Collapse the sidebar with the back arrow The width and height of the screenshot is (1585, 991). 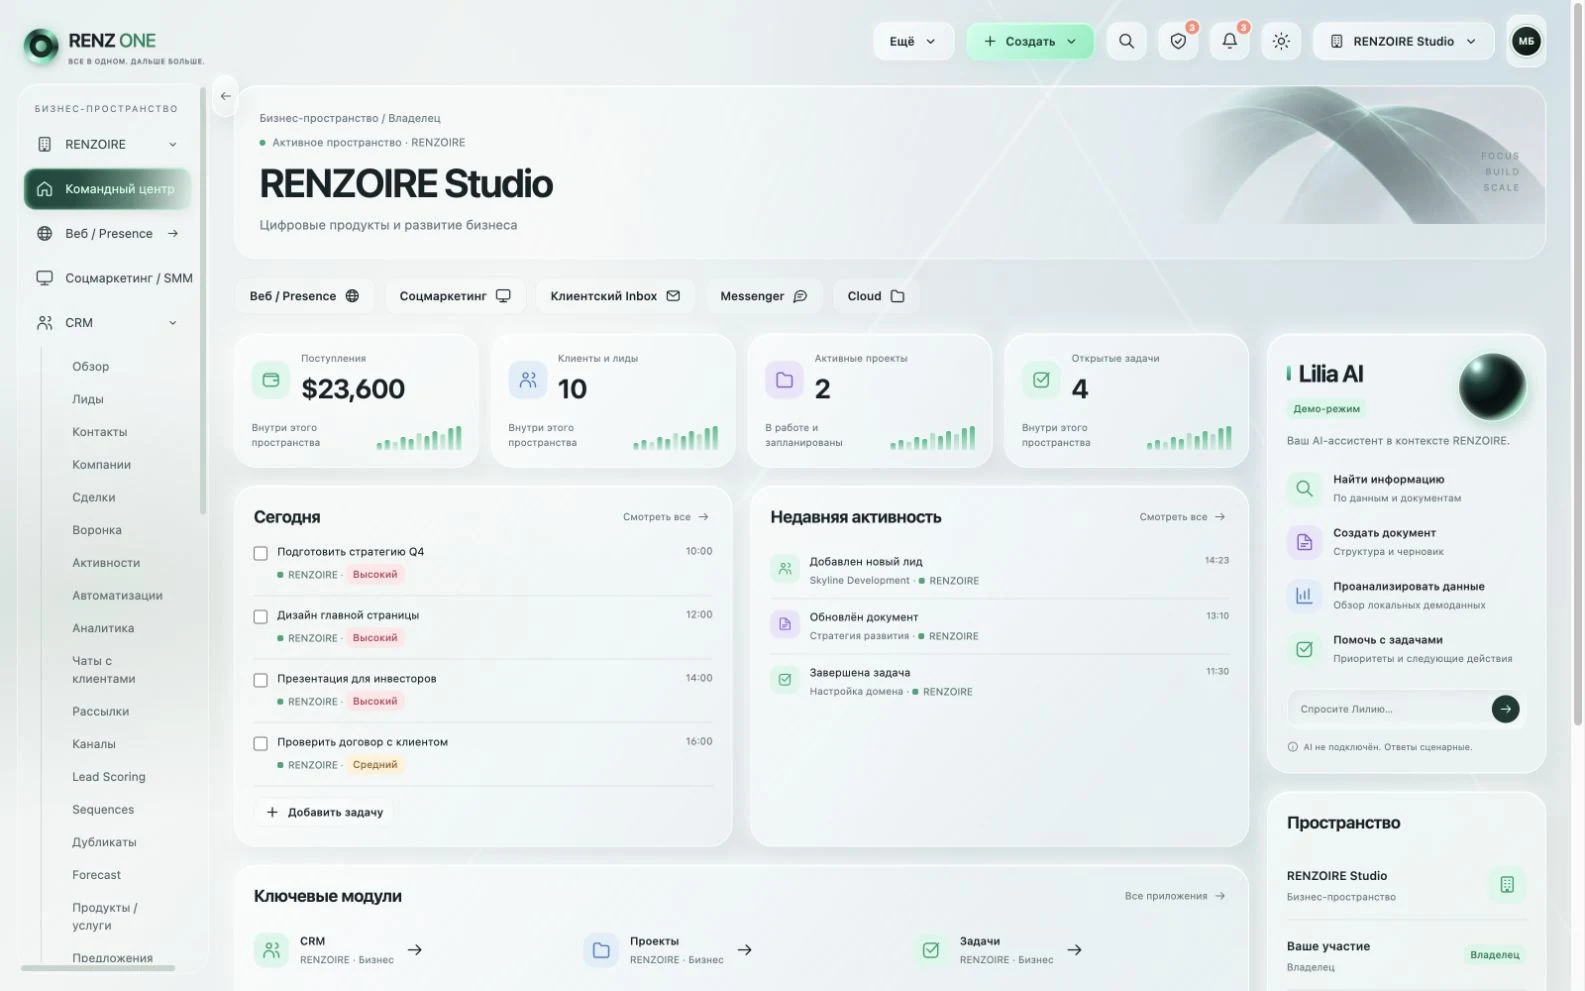coord(225,96)
